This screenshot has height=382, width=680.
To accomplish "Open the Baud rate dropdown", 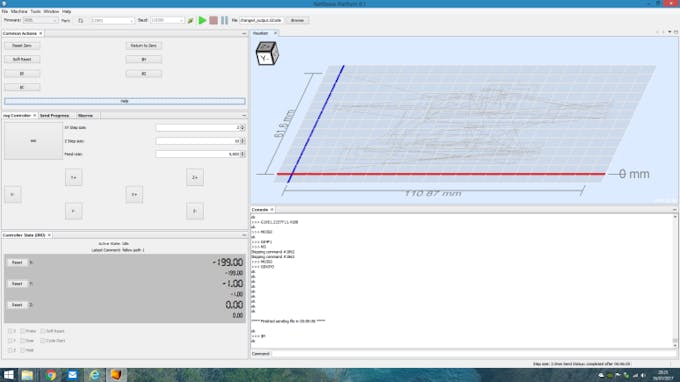I will click(167, 20).
